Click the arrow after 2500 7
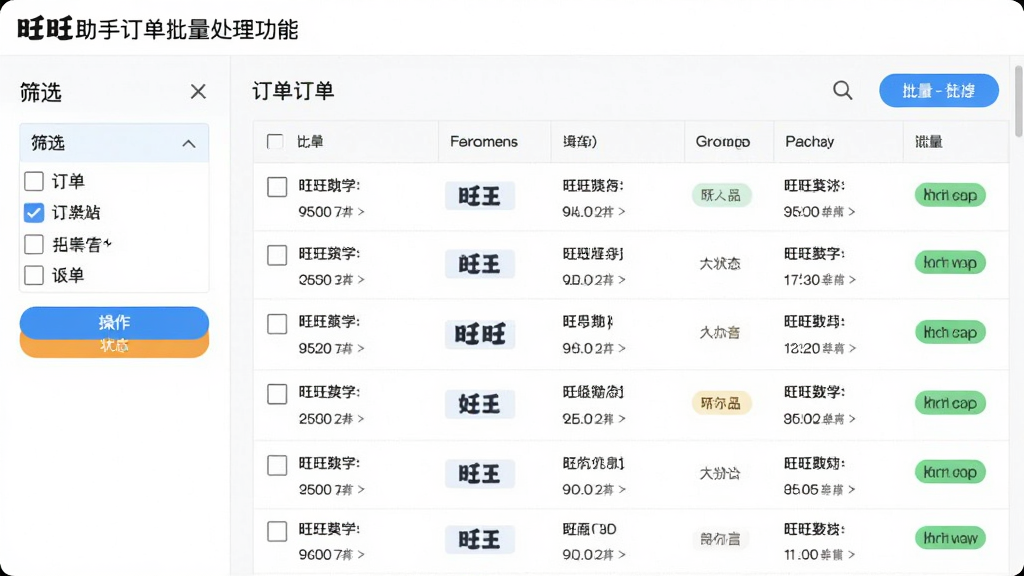 361,489
